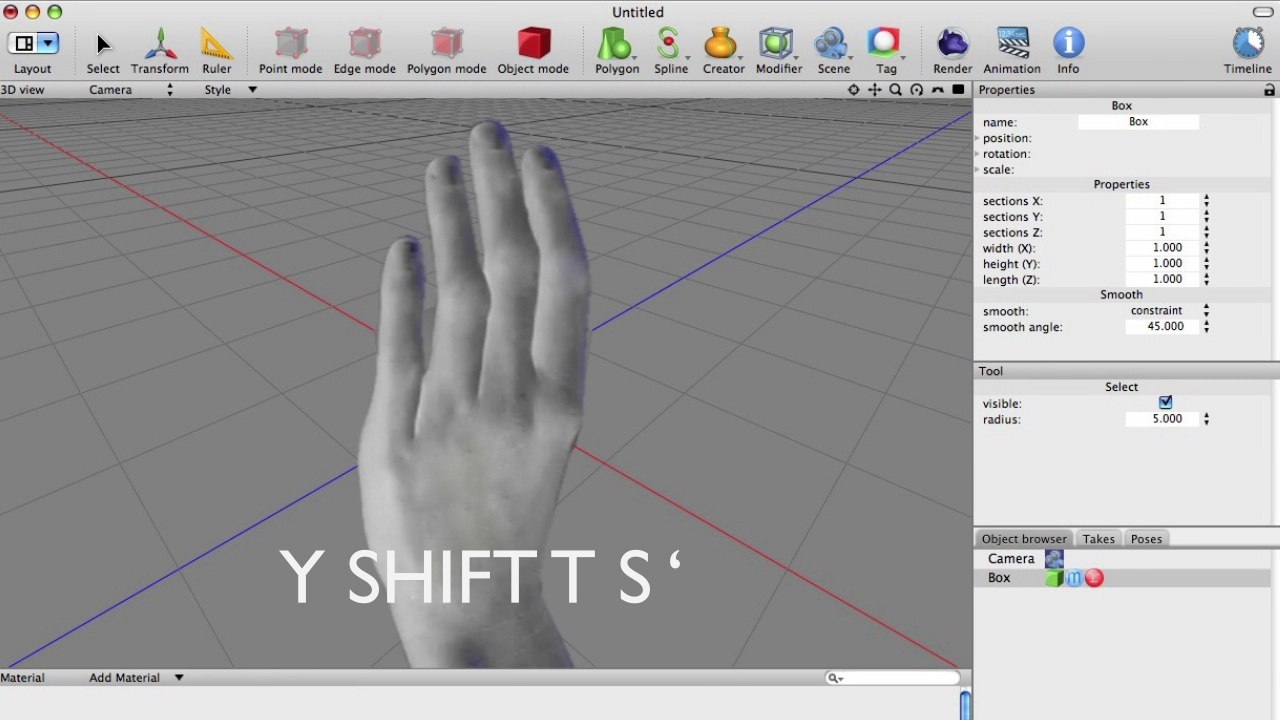Click the smooth angle stepper arrows
The height and width of the screenshot is (720, 1280).
click(1206, 327)
